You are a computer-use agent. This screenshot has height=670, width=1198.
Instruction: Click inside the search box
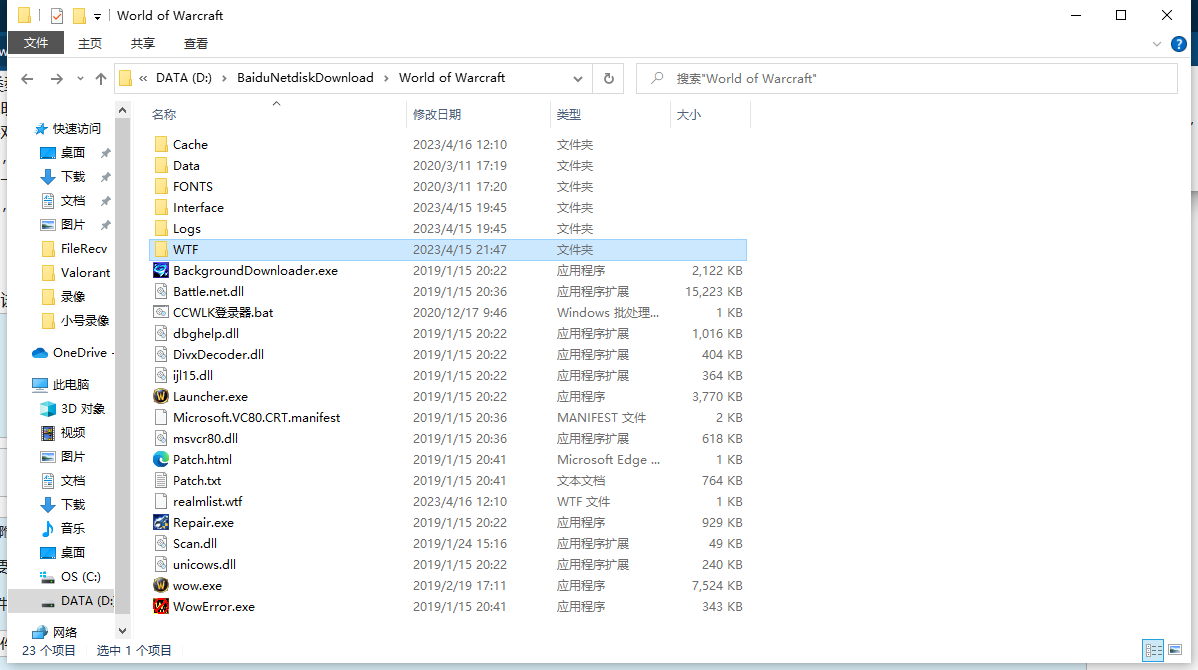point(900,77)
